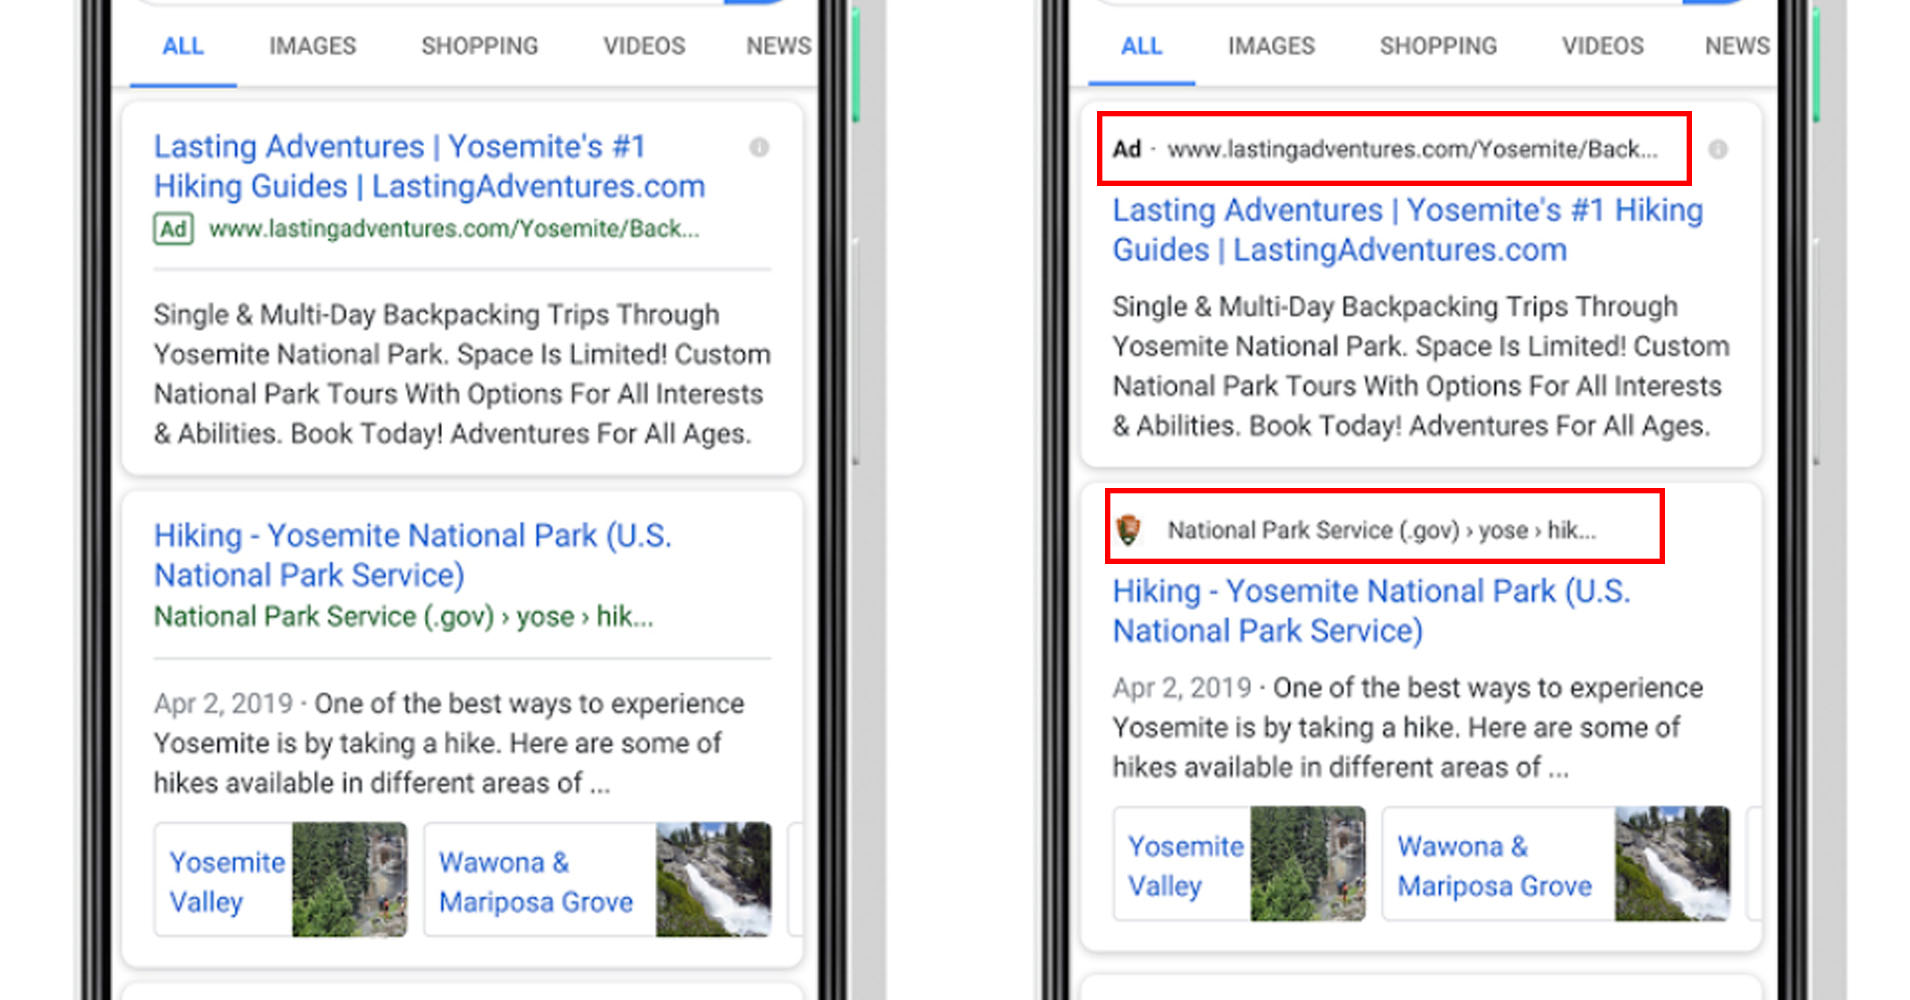Select ALL tab on left phone

[183, 46]
